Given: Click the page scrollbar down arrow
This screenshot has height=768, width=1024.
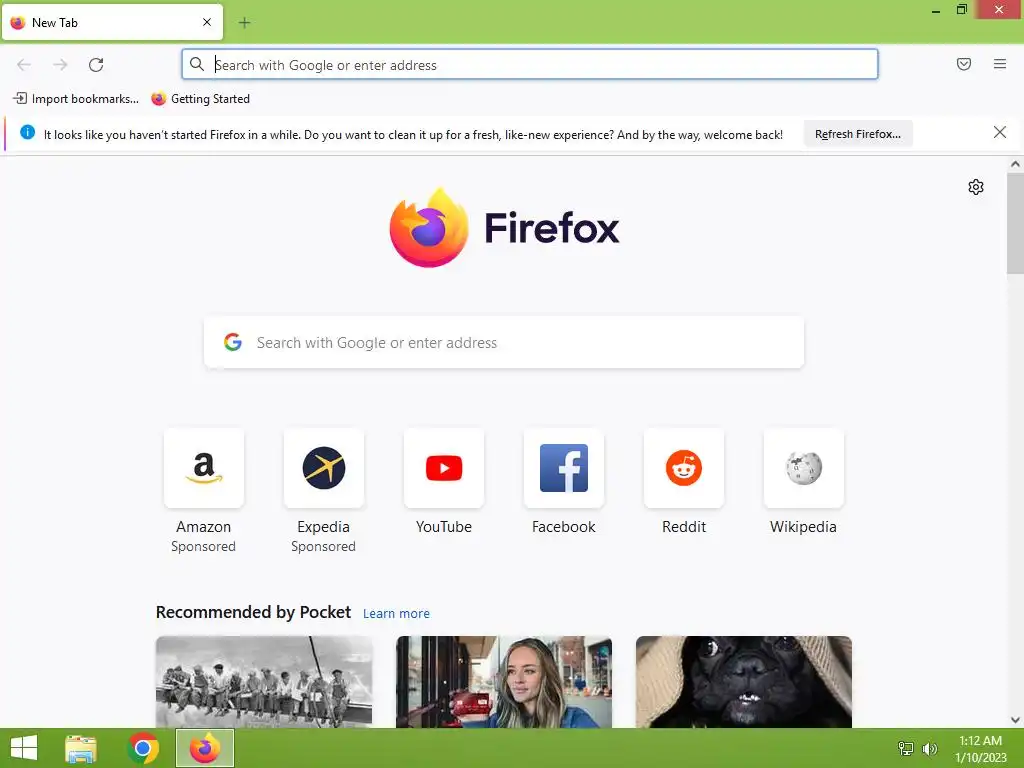Looking at the screenshot, I should click(1015, 720).
